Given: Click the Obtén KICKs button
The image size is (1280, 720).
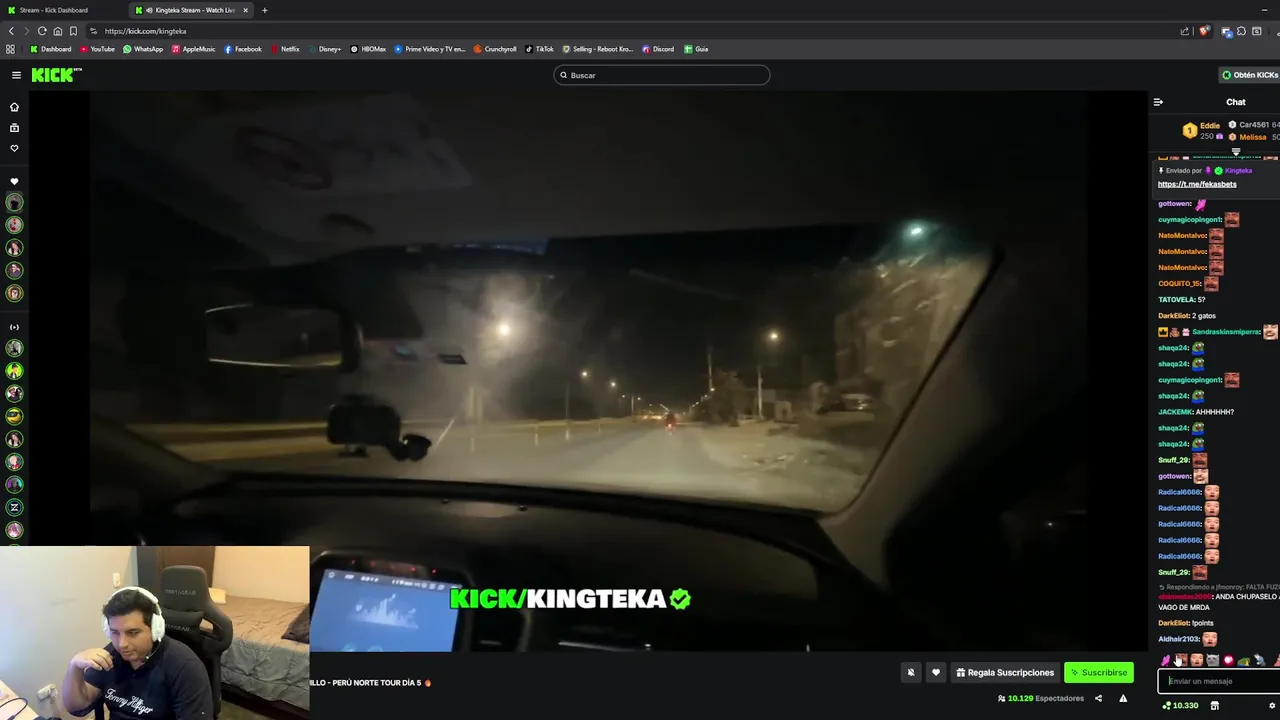Looking at the screenshot, I should coord(1249,75).
